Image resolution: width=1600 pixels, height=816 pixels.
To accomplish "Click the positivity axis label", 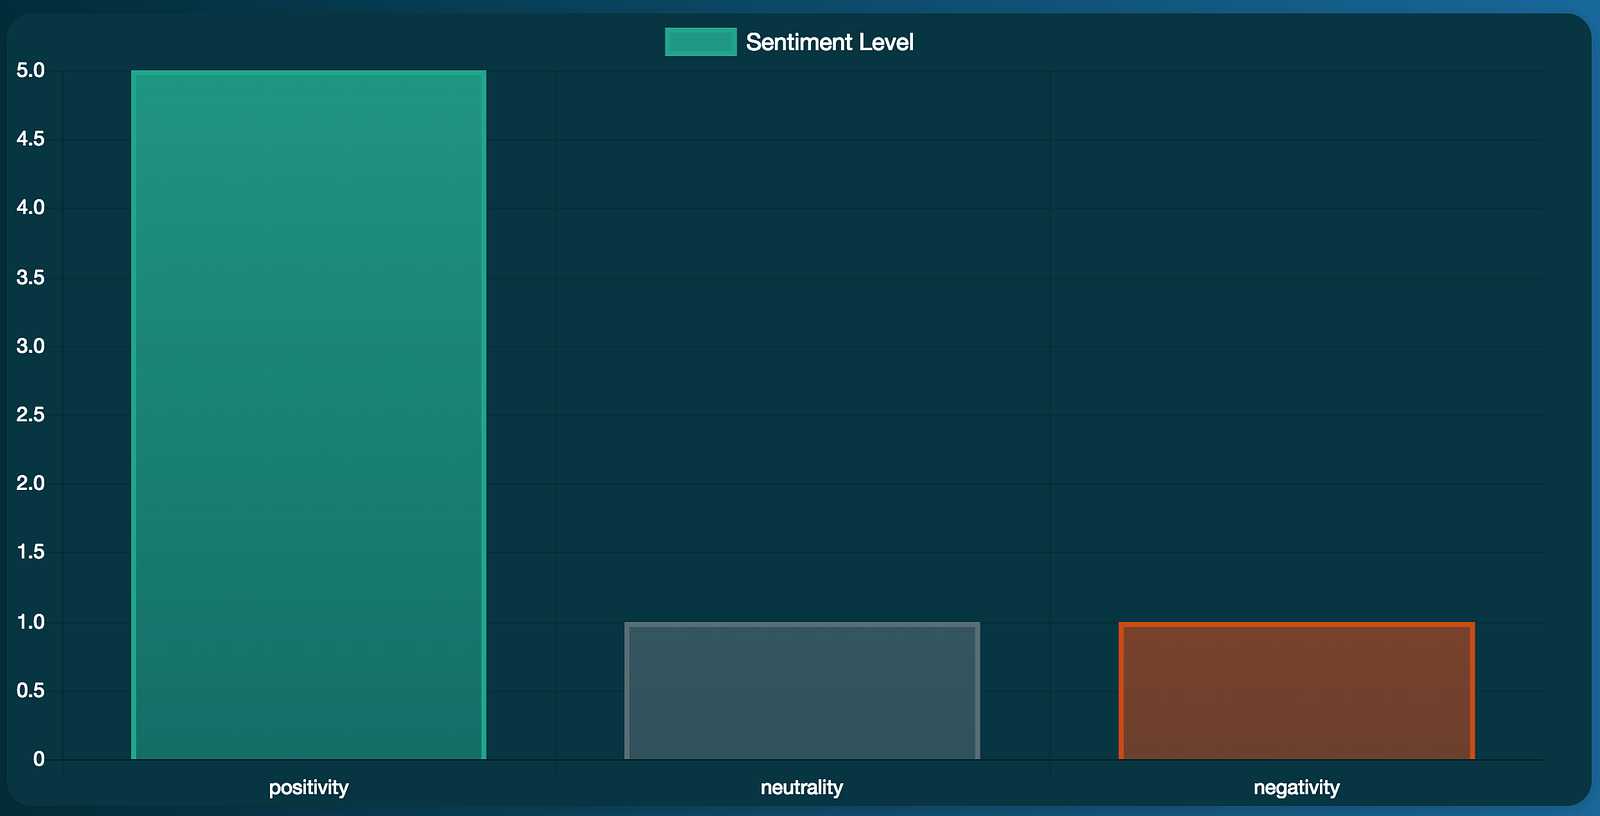I will 309,788.
